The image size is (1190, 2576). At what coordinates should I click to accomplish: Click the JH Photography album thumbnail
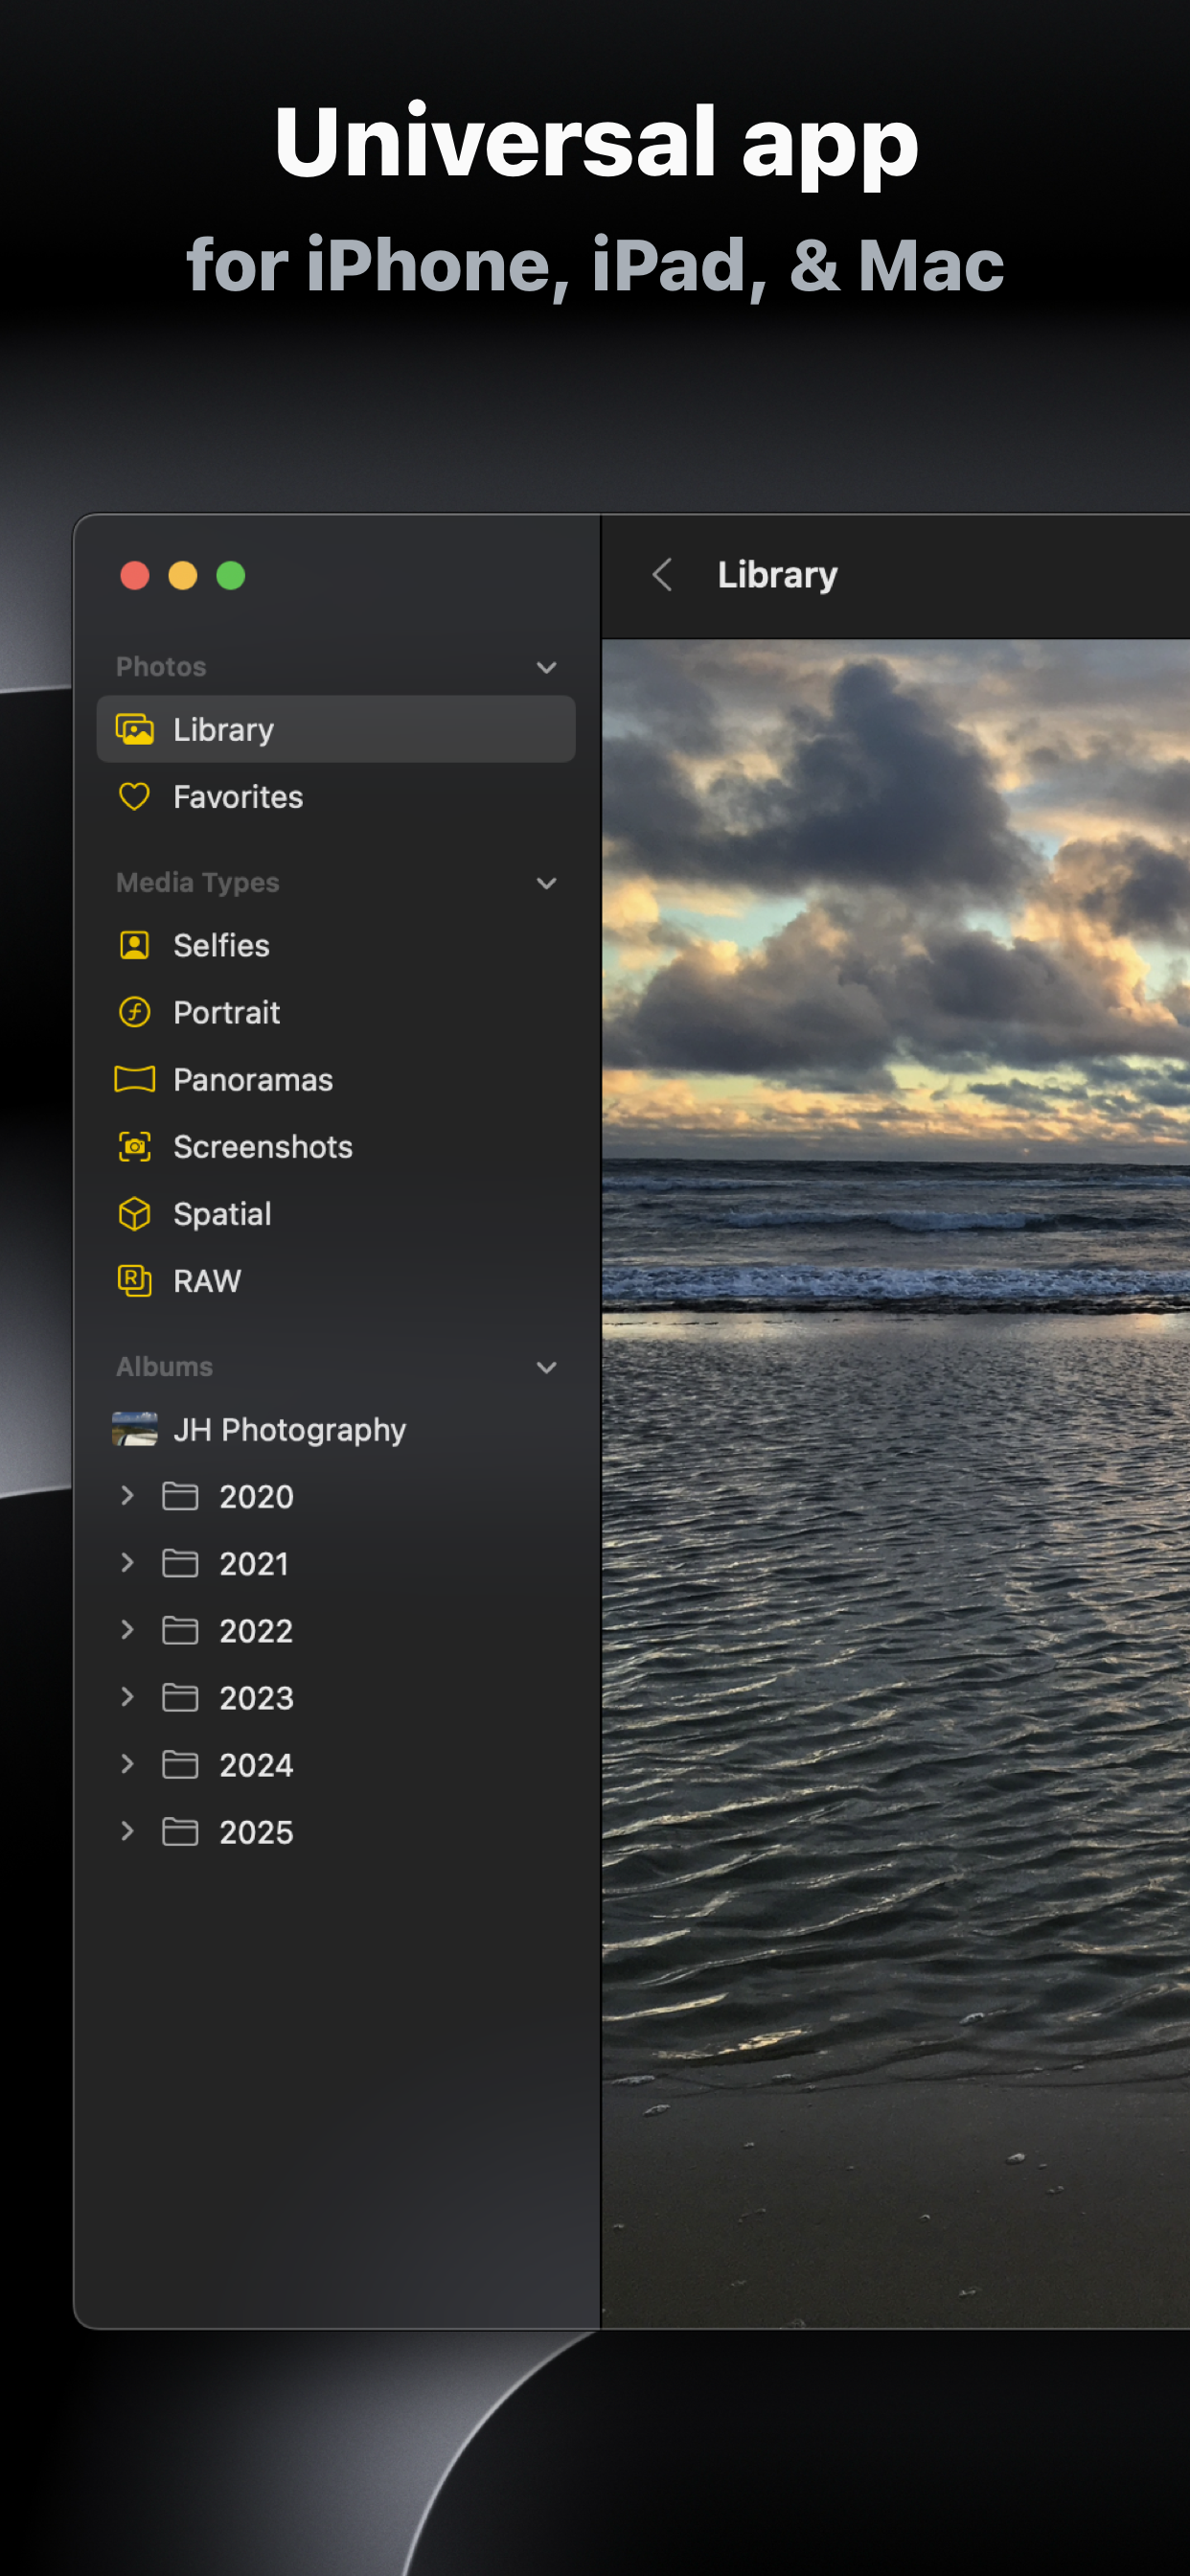point(134,1429)
